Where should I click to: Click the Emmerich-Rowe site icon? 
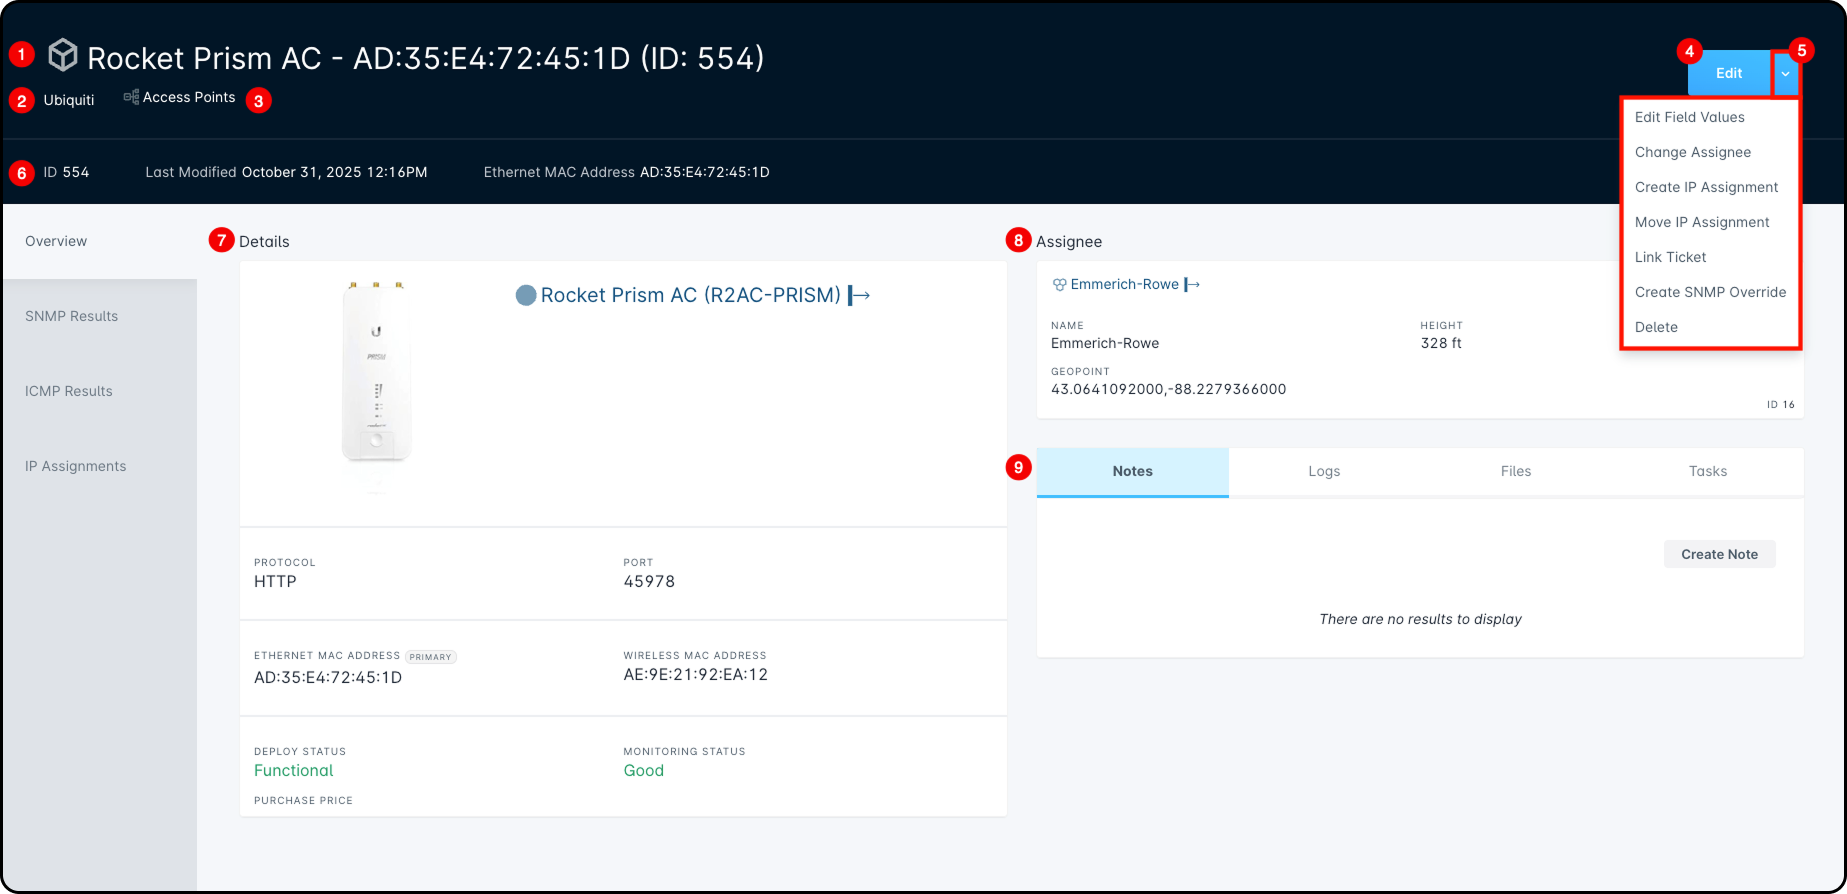tap(1059, 285)
